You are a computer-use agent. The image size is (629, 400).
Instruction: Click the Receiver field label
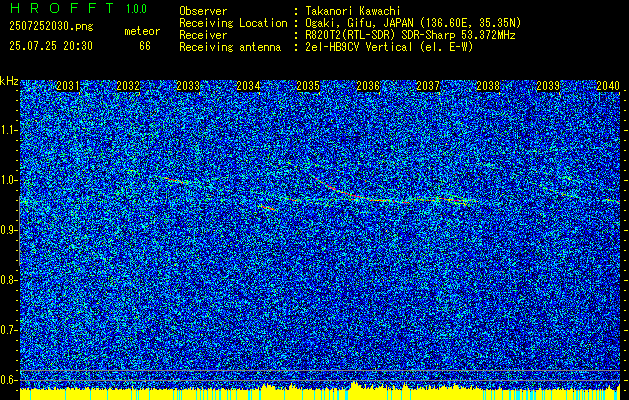pyautogui.click(x=203, y=35)
